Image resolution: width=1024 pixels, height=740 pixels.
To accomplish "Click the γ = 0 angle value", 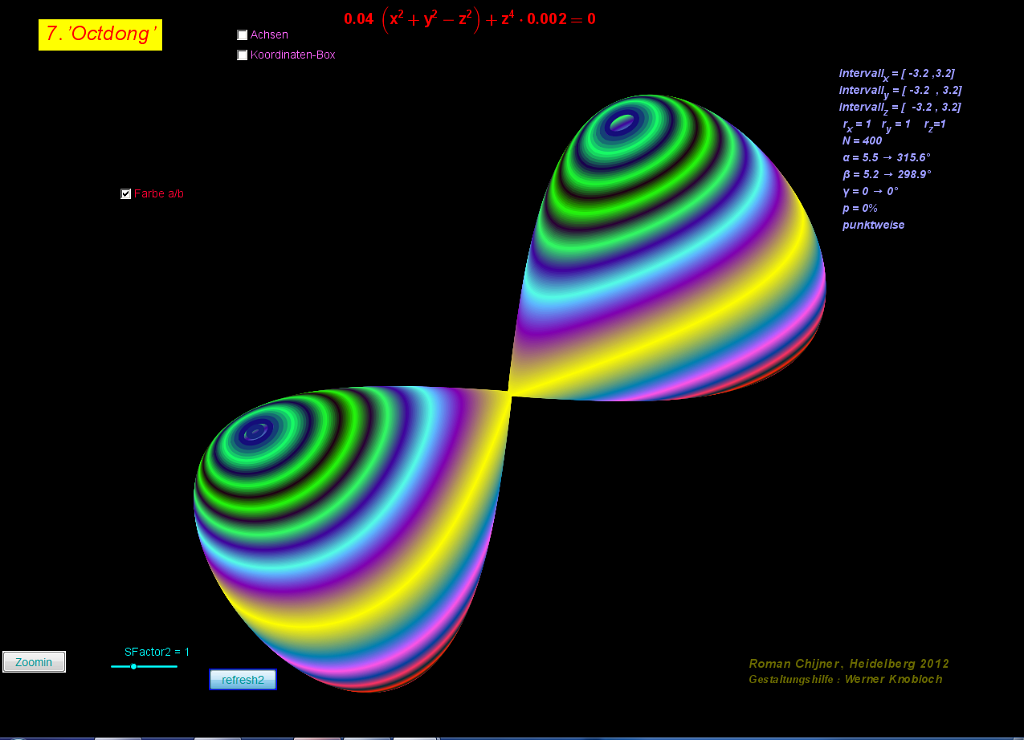I will coord(870,191).
